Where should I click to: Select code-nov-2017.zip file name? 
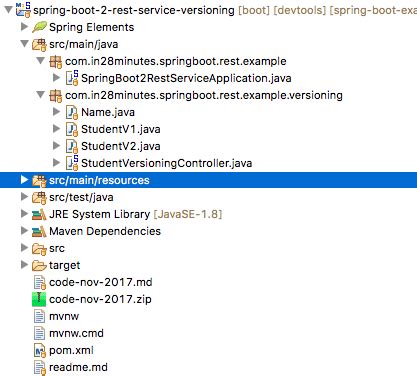tap(100, 299)
